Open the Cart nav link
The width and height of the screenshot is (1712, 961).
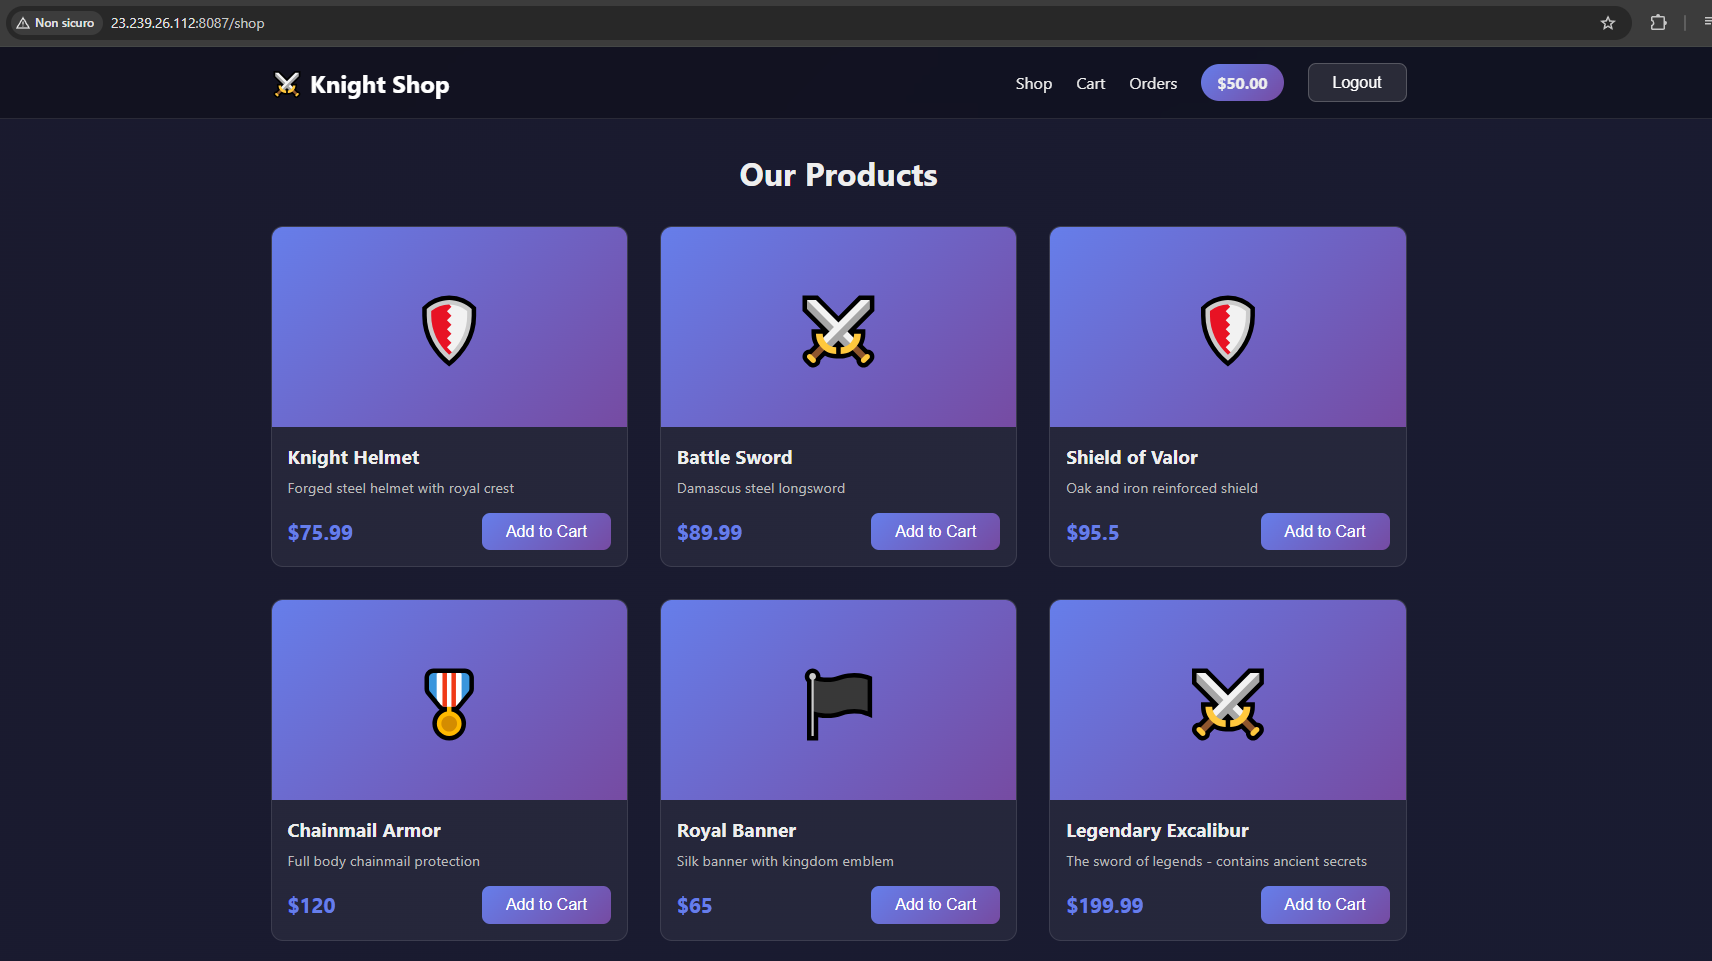click(1090, 84)
